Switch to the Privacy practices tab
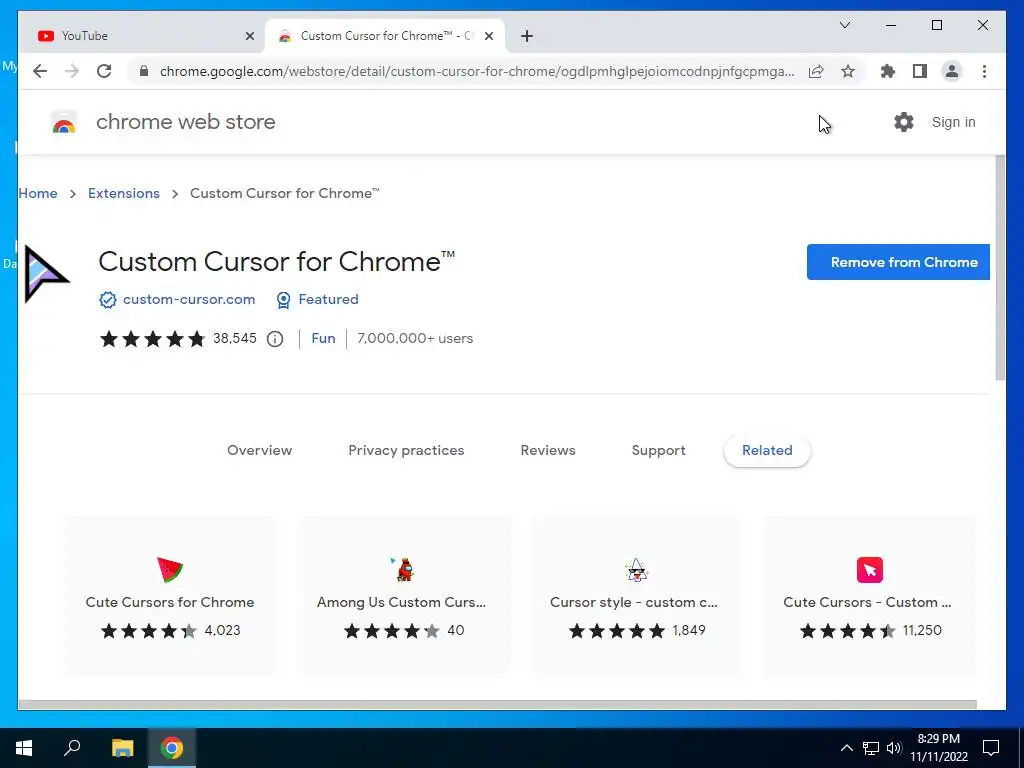 406,450
